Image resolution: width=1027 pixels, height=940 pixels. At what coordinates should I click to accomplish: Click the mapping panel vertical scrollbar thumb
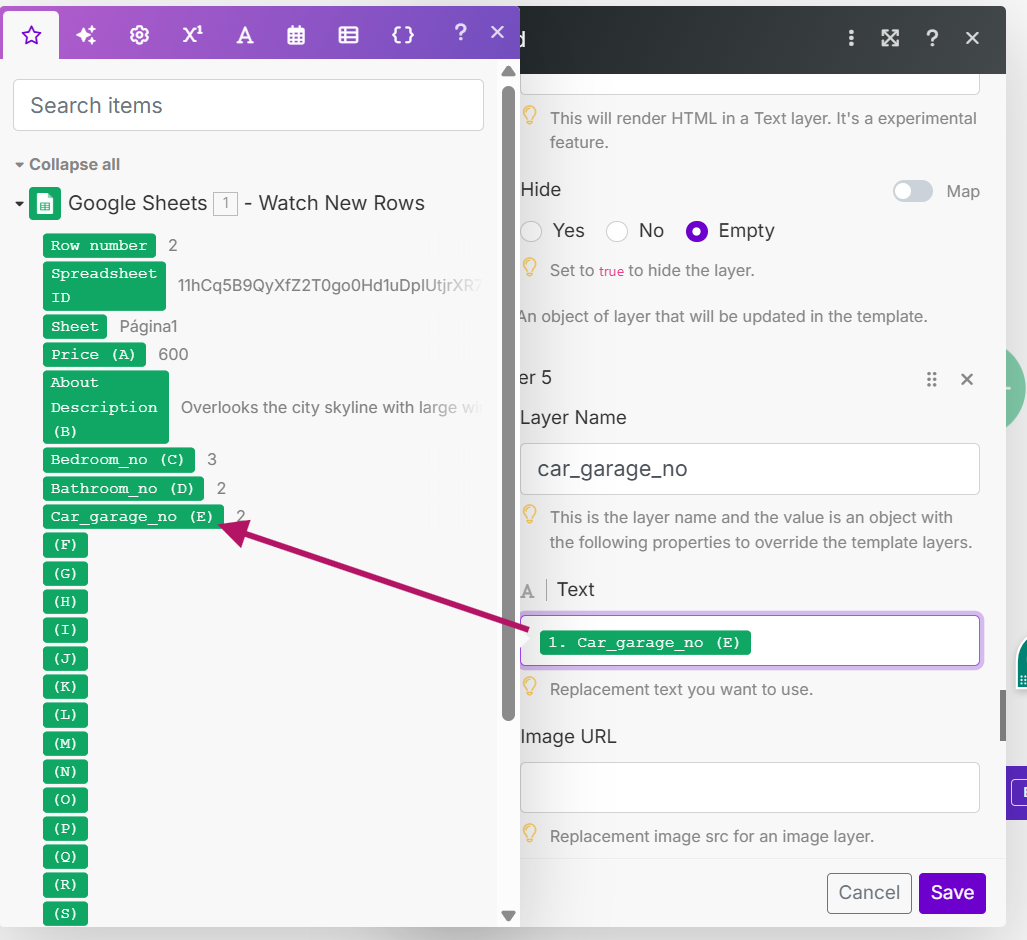point(508,403)
